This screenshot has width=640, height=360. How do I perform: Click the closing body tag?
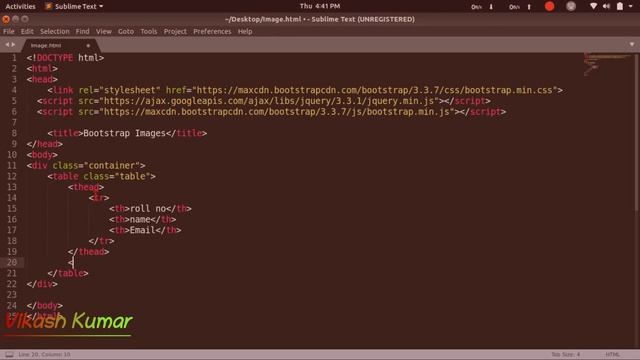coord(44,305)
